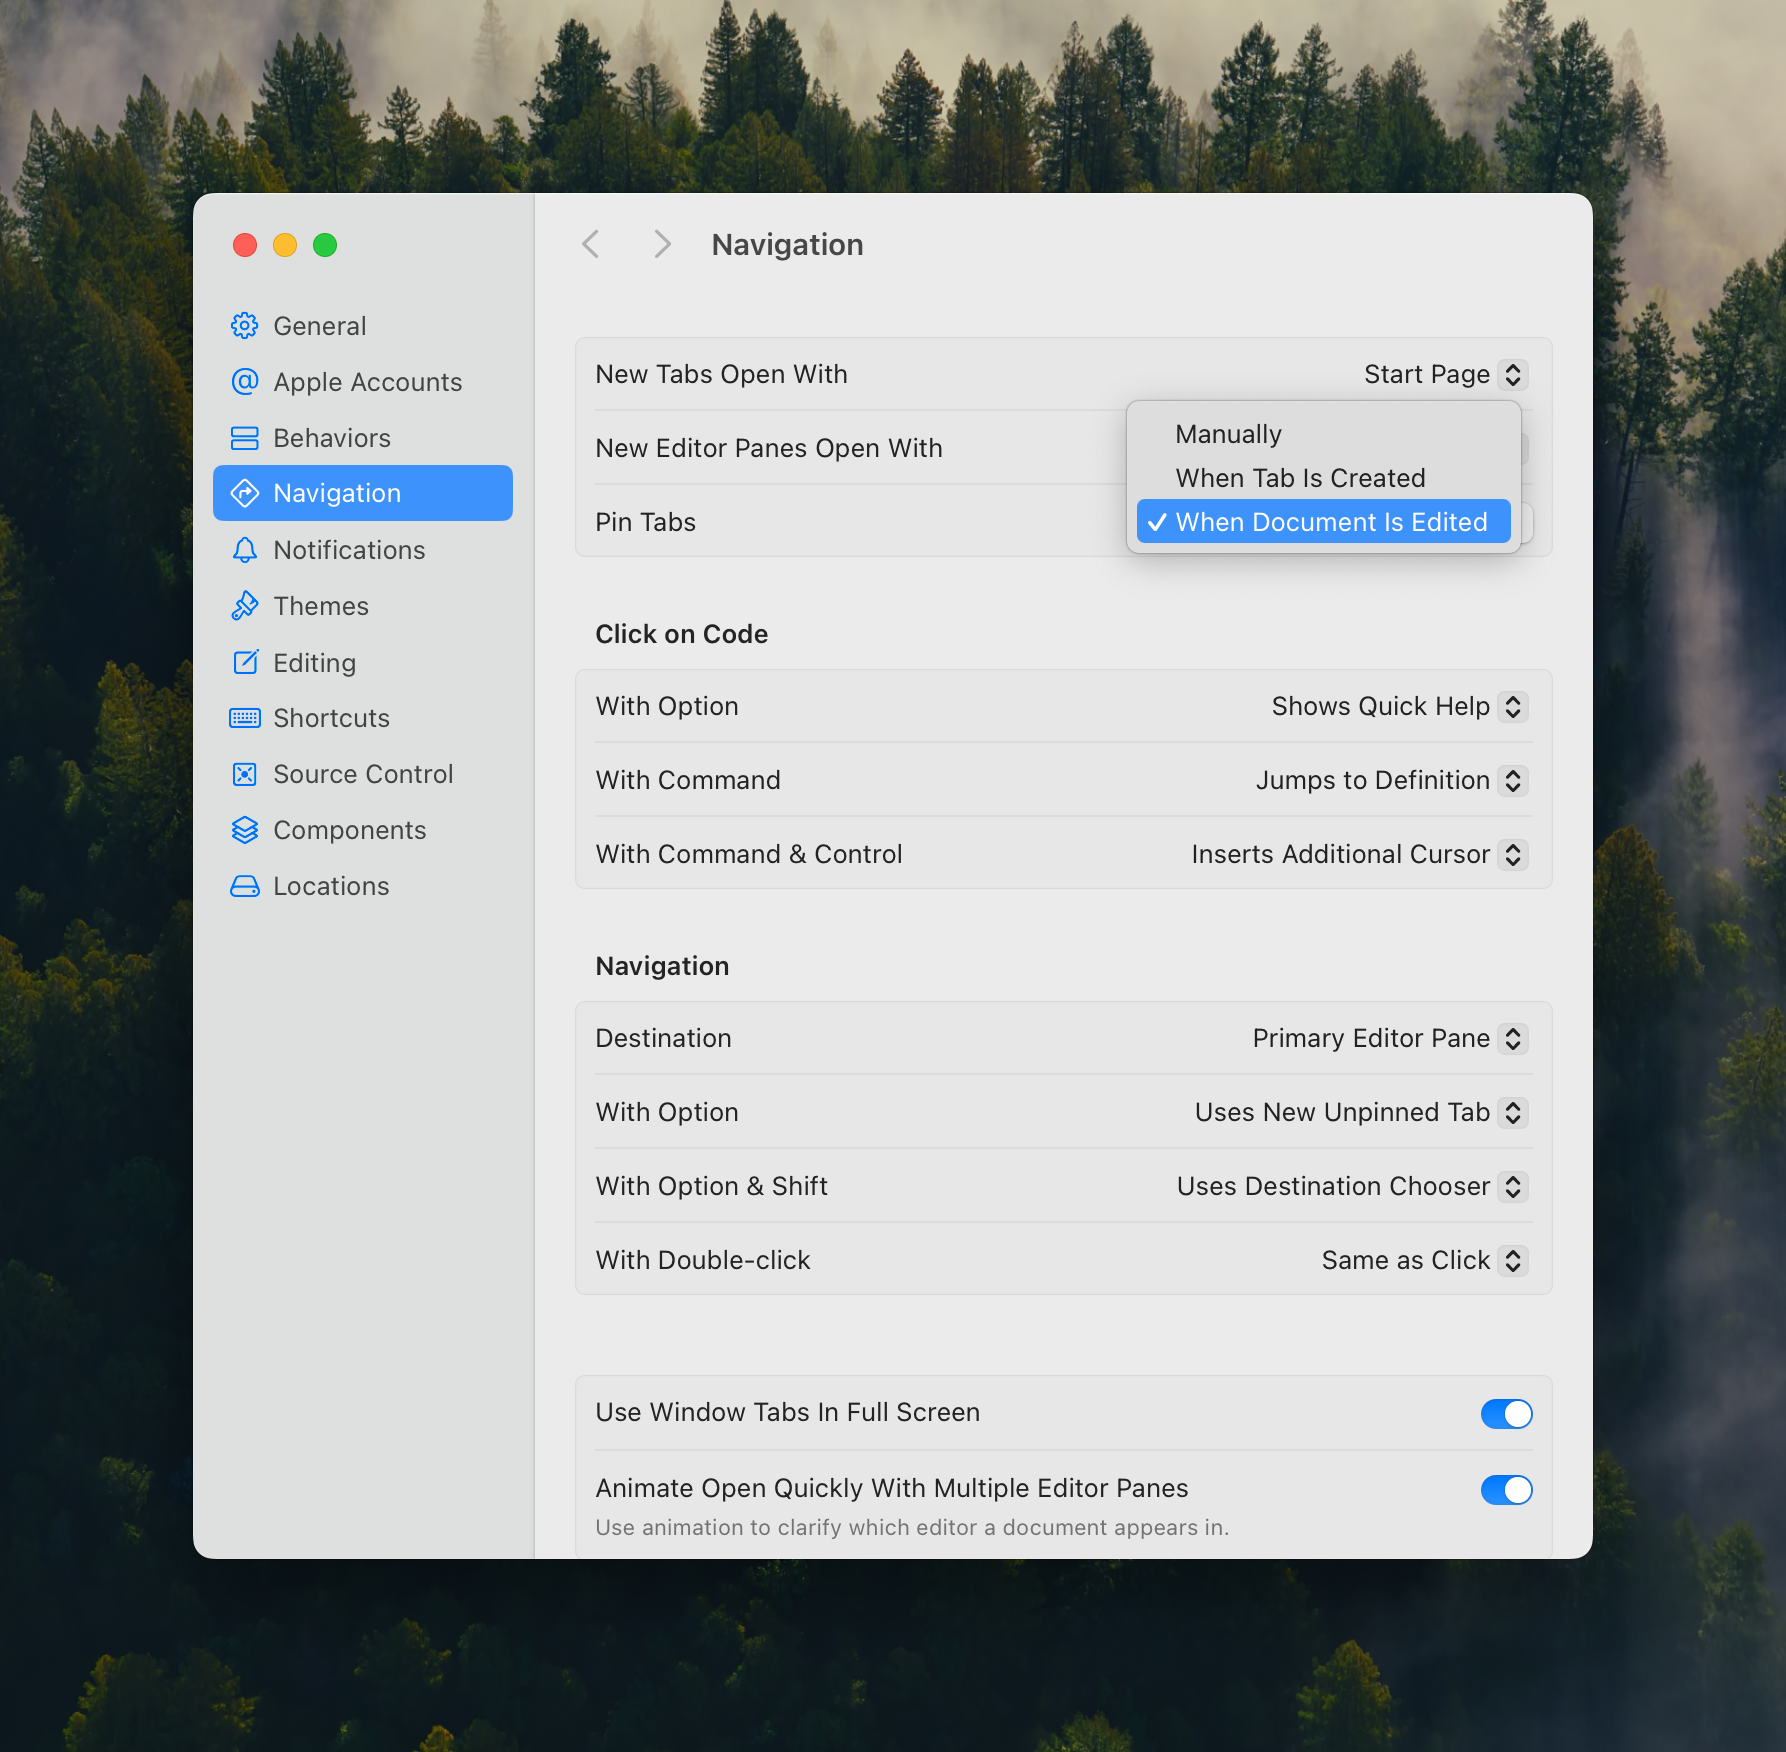
Task: Go forward with the right chevron
Action: 662,244
